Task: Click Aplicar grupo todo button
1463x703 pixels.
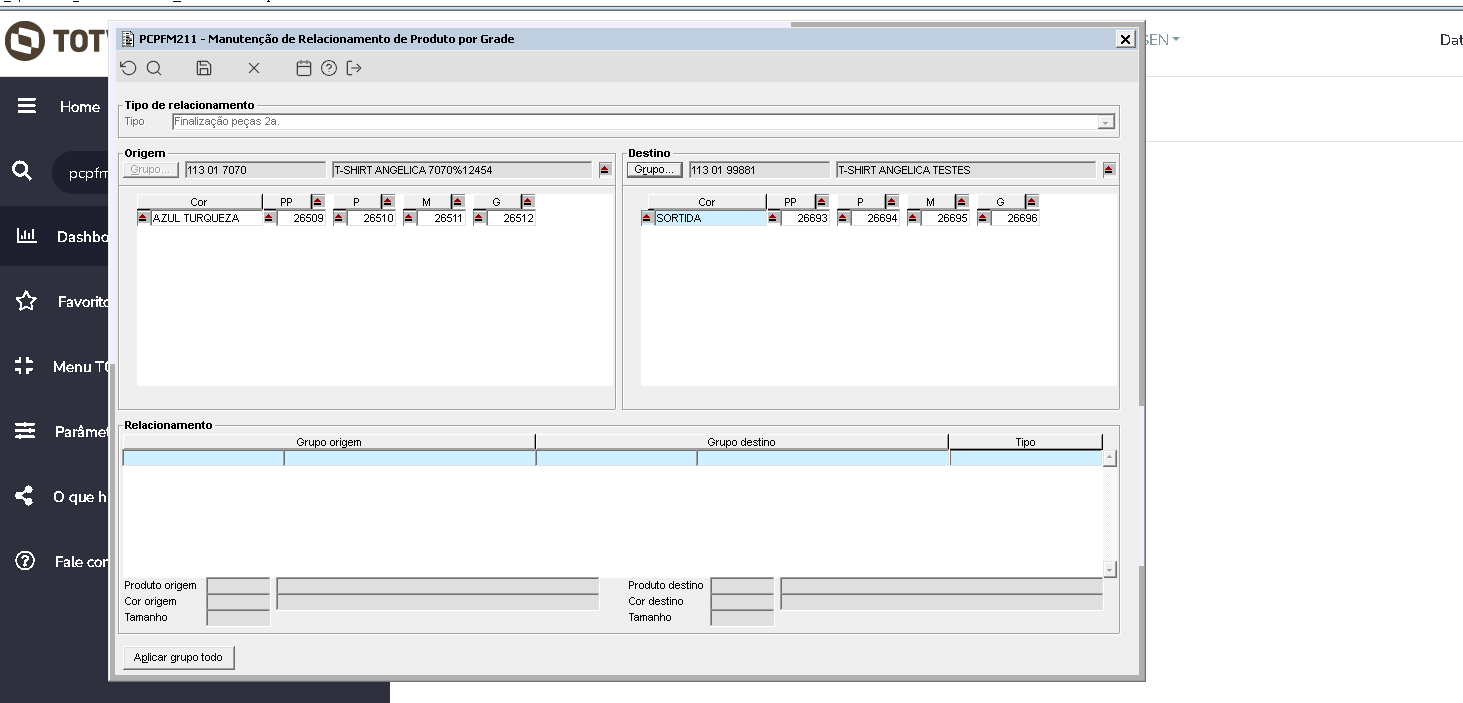Action: pyautogui.click(x=178, y=658)
